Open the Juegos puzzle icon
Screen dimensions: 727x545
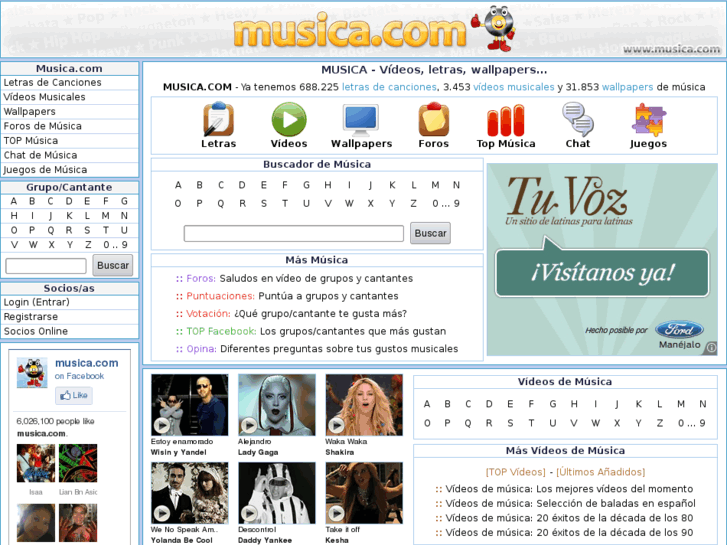648,120
